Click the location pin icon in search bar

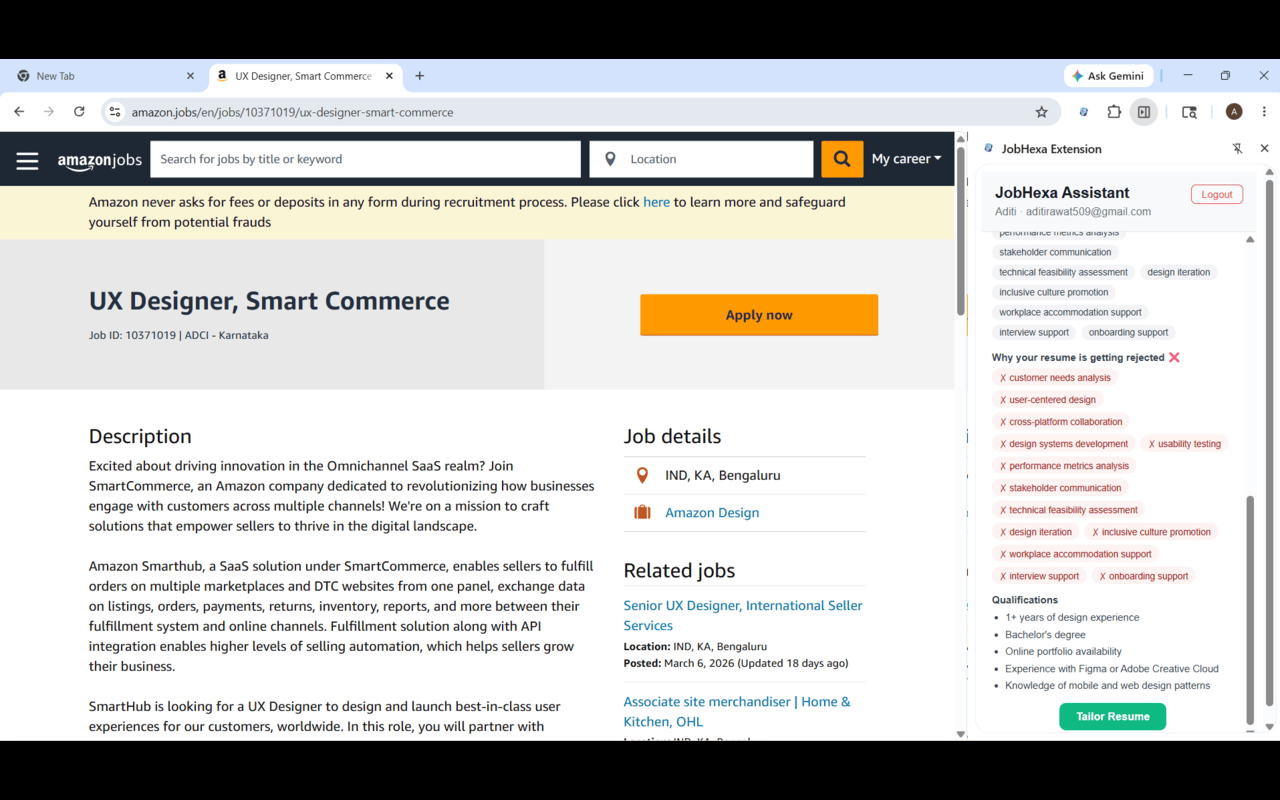pos(610,159)
